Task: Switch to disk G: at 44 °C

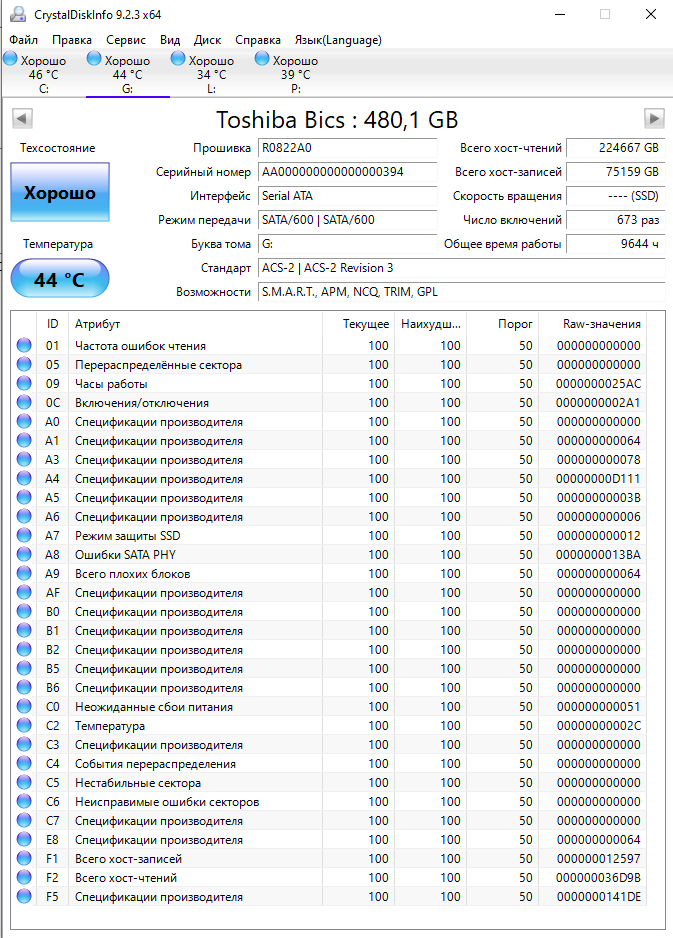Action: click(127, 74)
